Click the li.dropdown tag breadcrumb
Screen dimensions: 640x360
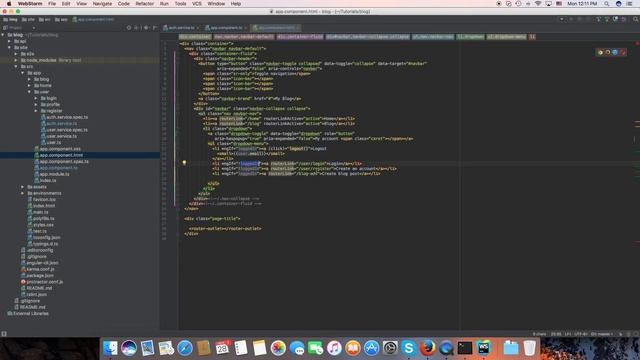470,37
